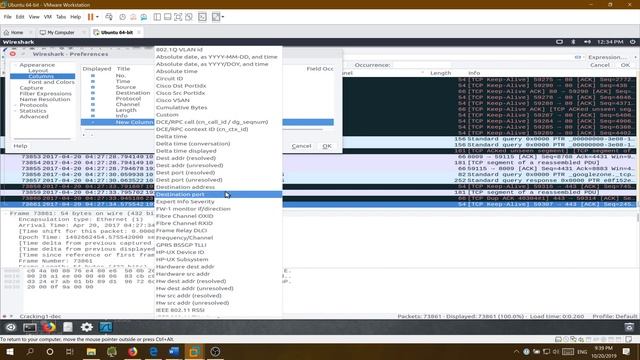Revert to snapshot using the toolbar icon
The height and width of the screenshot is (360, 640).
click(x=133, y=17)
